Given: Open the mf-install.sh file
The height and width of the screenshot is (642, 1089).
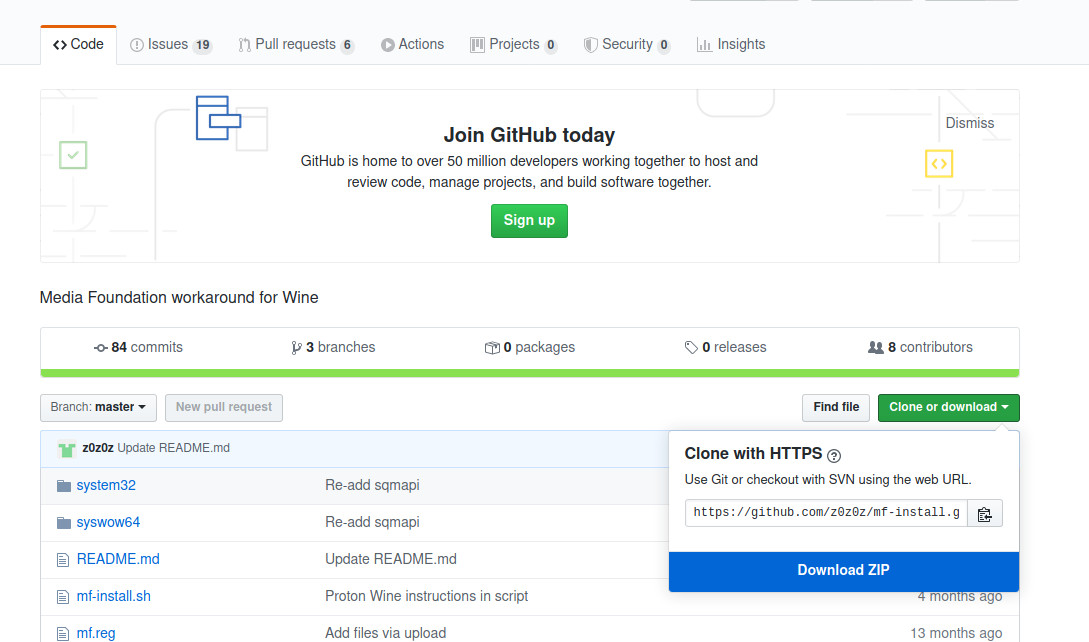Looking at the screenshot, I should pos(114,596).
